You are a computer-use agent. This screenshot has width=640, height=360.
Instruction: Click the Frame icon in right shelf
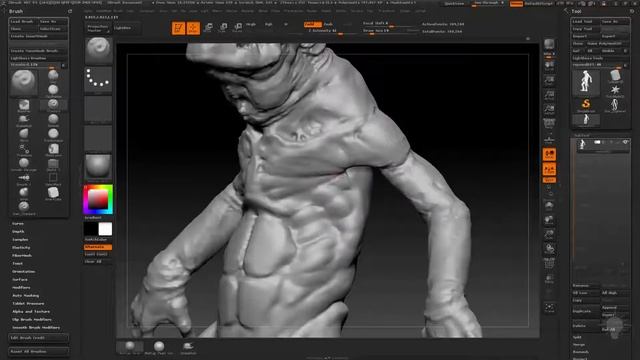549,307
